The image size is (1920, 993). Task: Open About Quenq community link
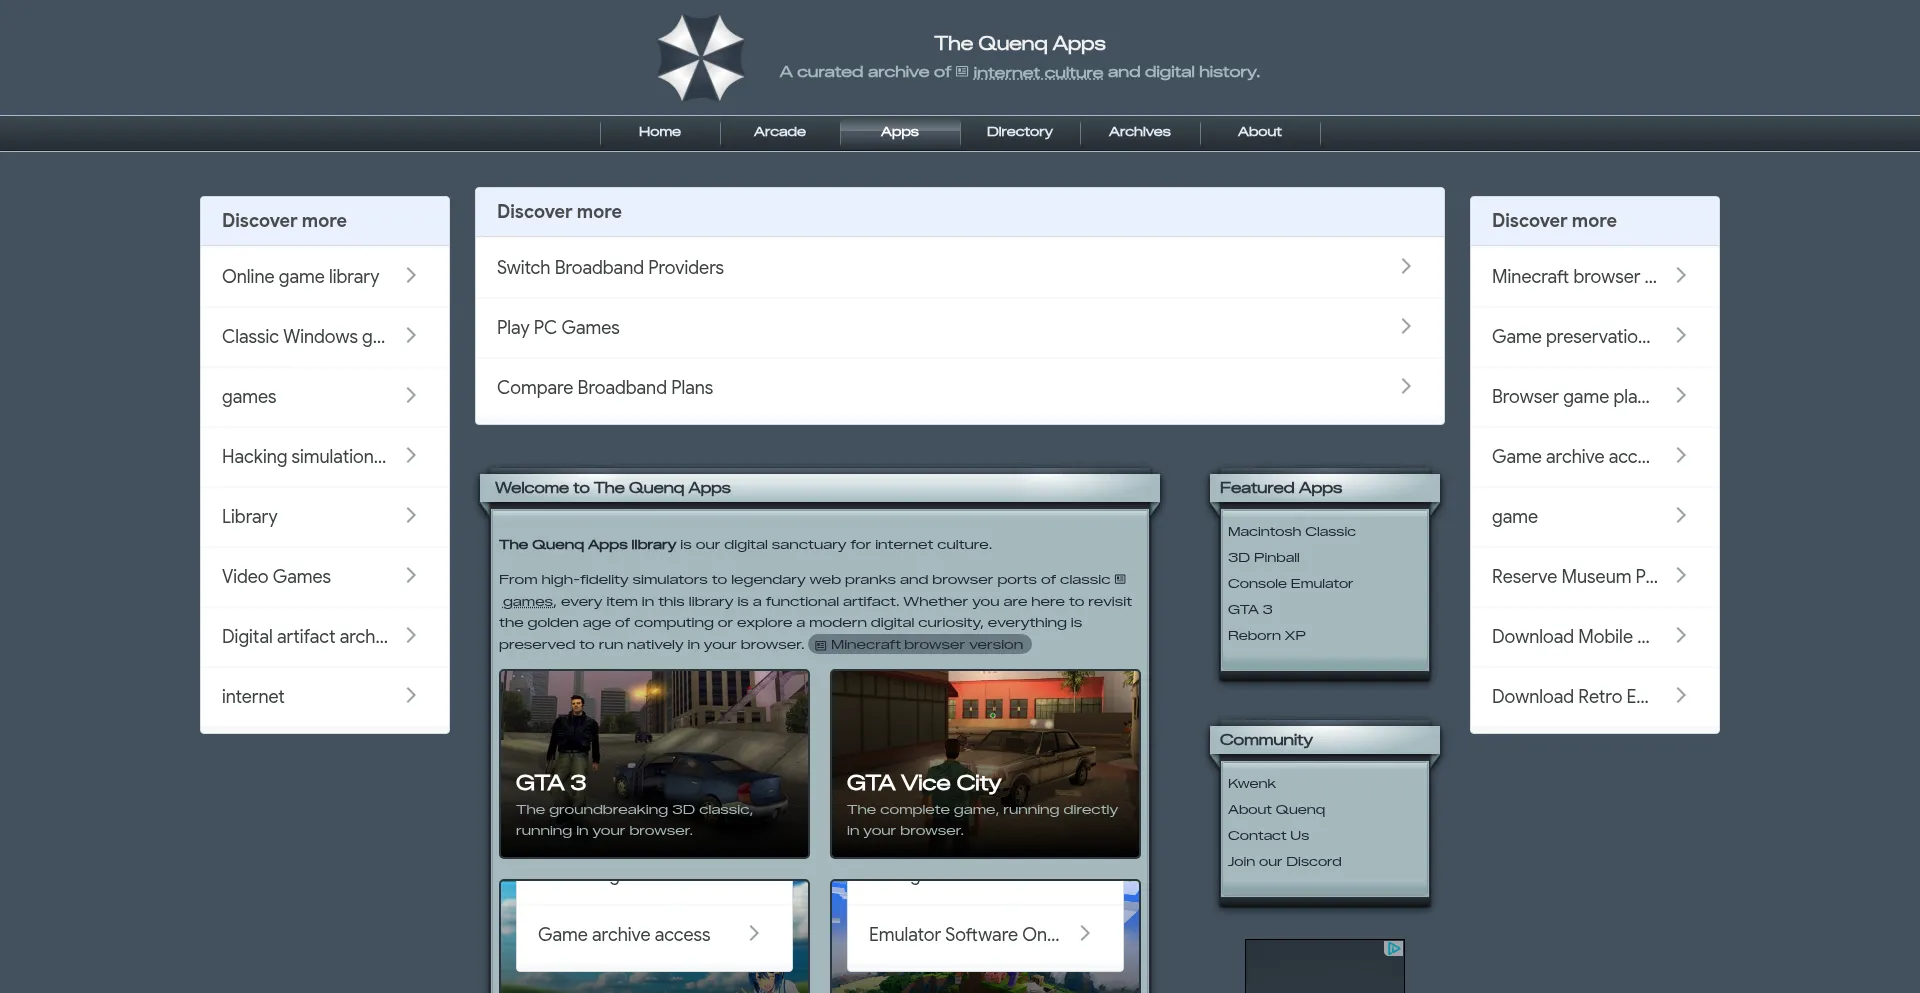[1276, 810]
